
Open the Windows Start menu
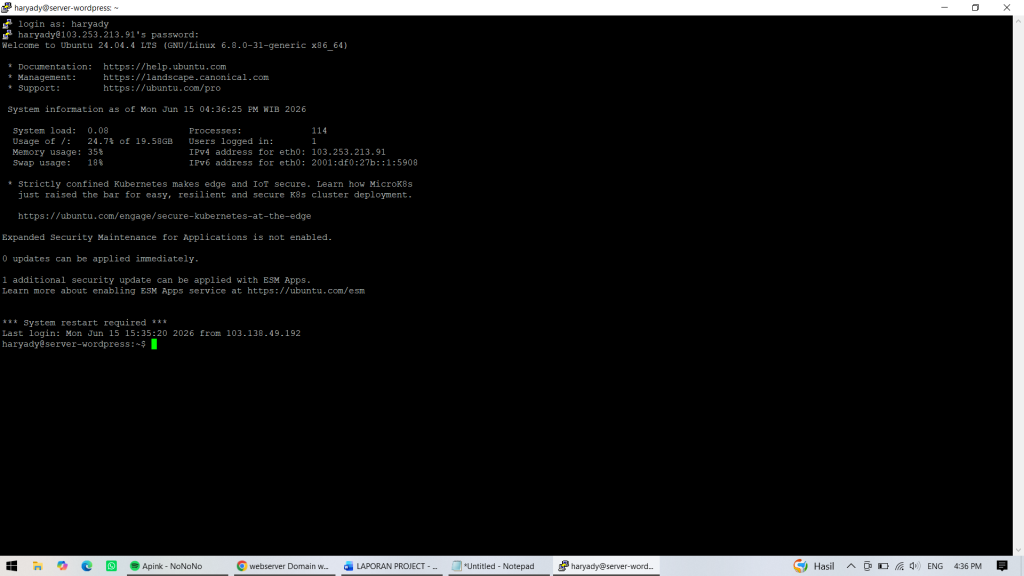[12, 566]
